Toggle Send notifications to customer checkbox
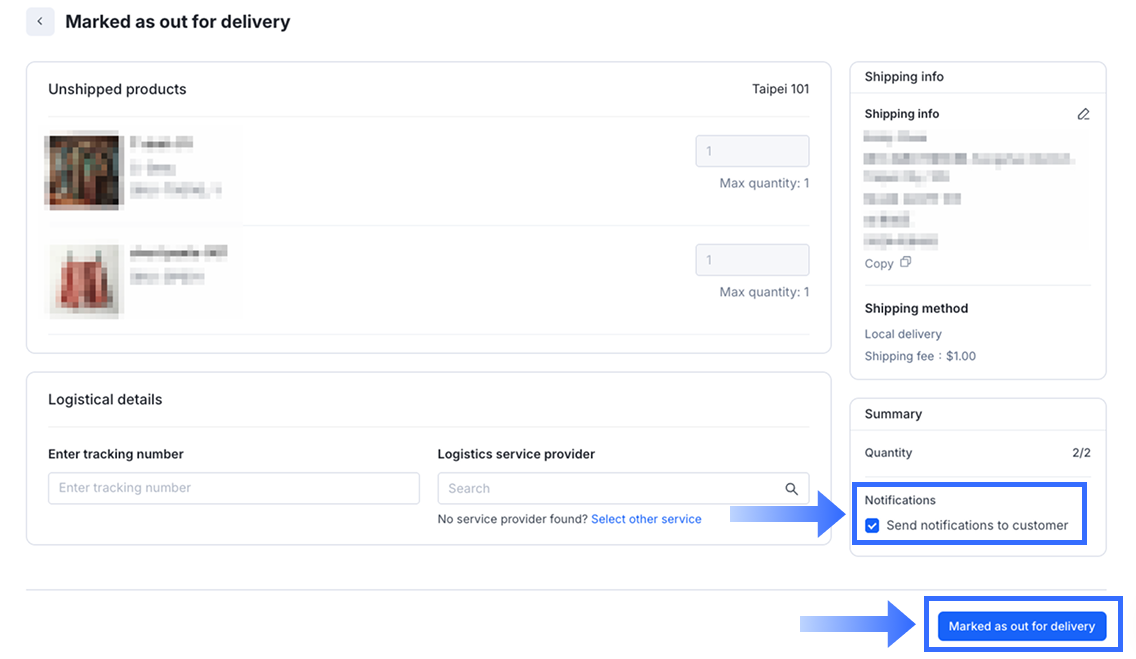Image resolution: width=1136 pixels, height=659 pixels. tap(872, 525)
